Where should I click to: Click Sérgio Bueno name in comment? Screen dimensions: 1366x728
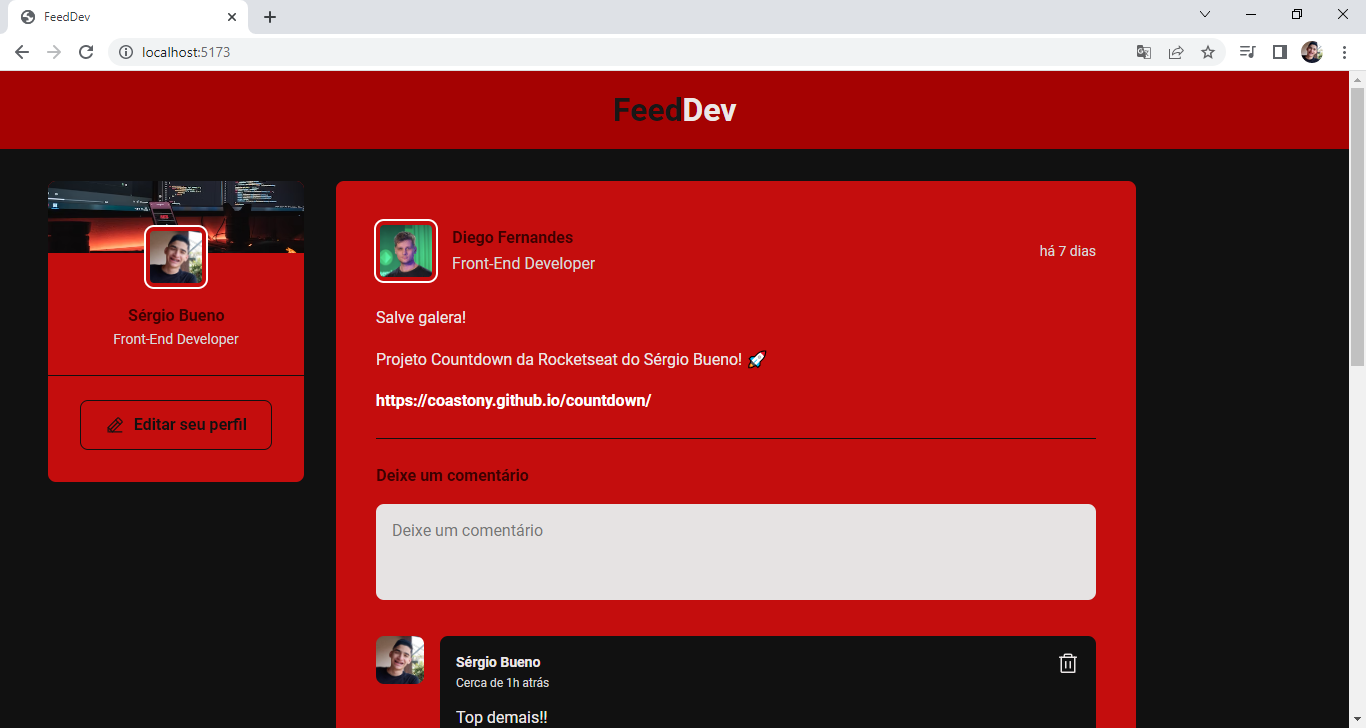coord(498,662)
